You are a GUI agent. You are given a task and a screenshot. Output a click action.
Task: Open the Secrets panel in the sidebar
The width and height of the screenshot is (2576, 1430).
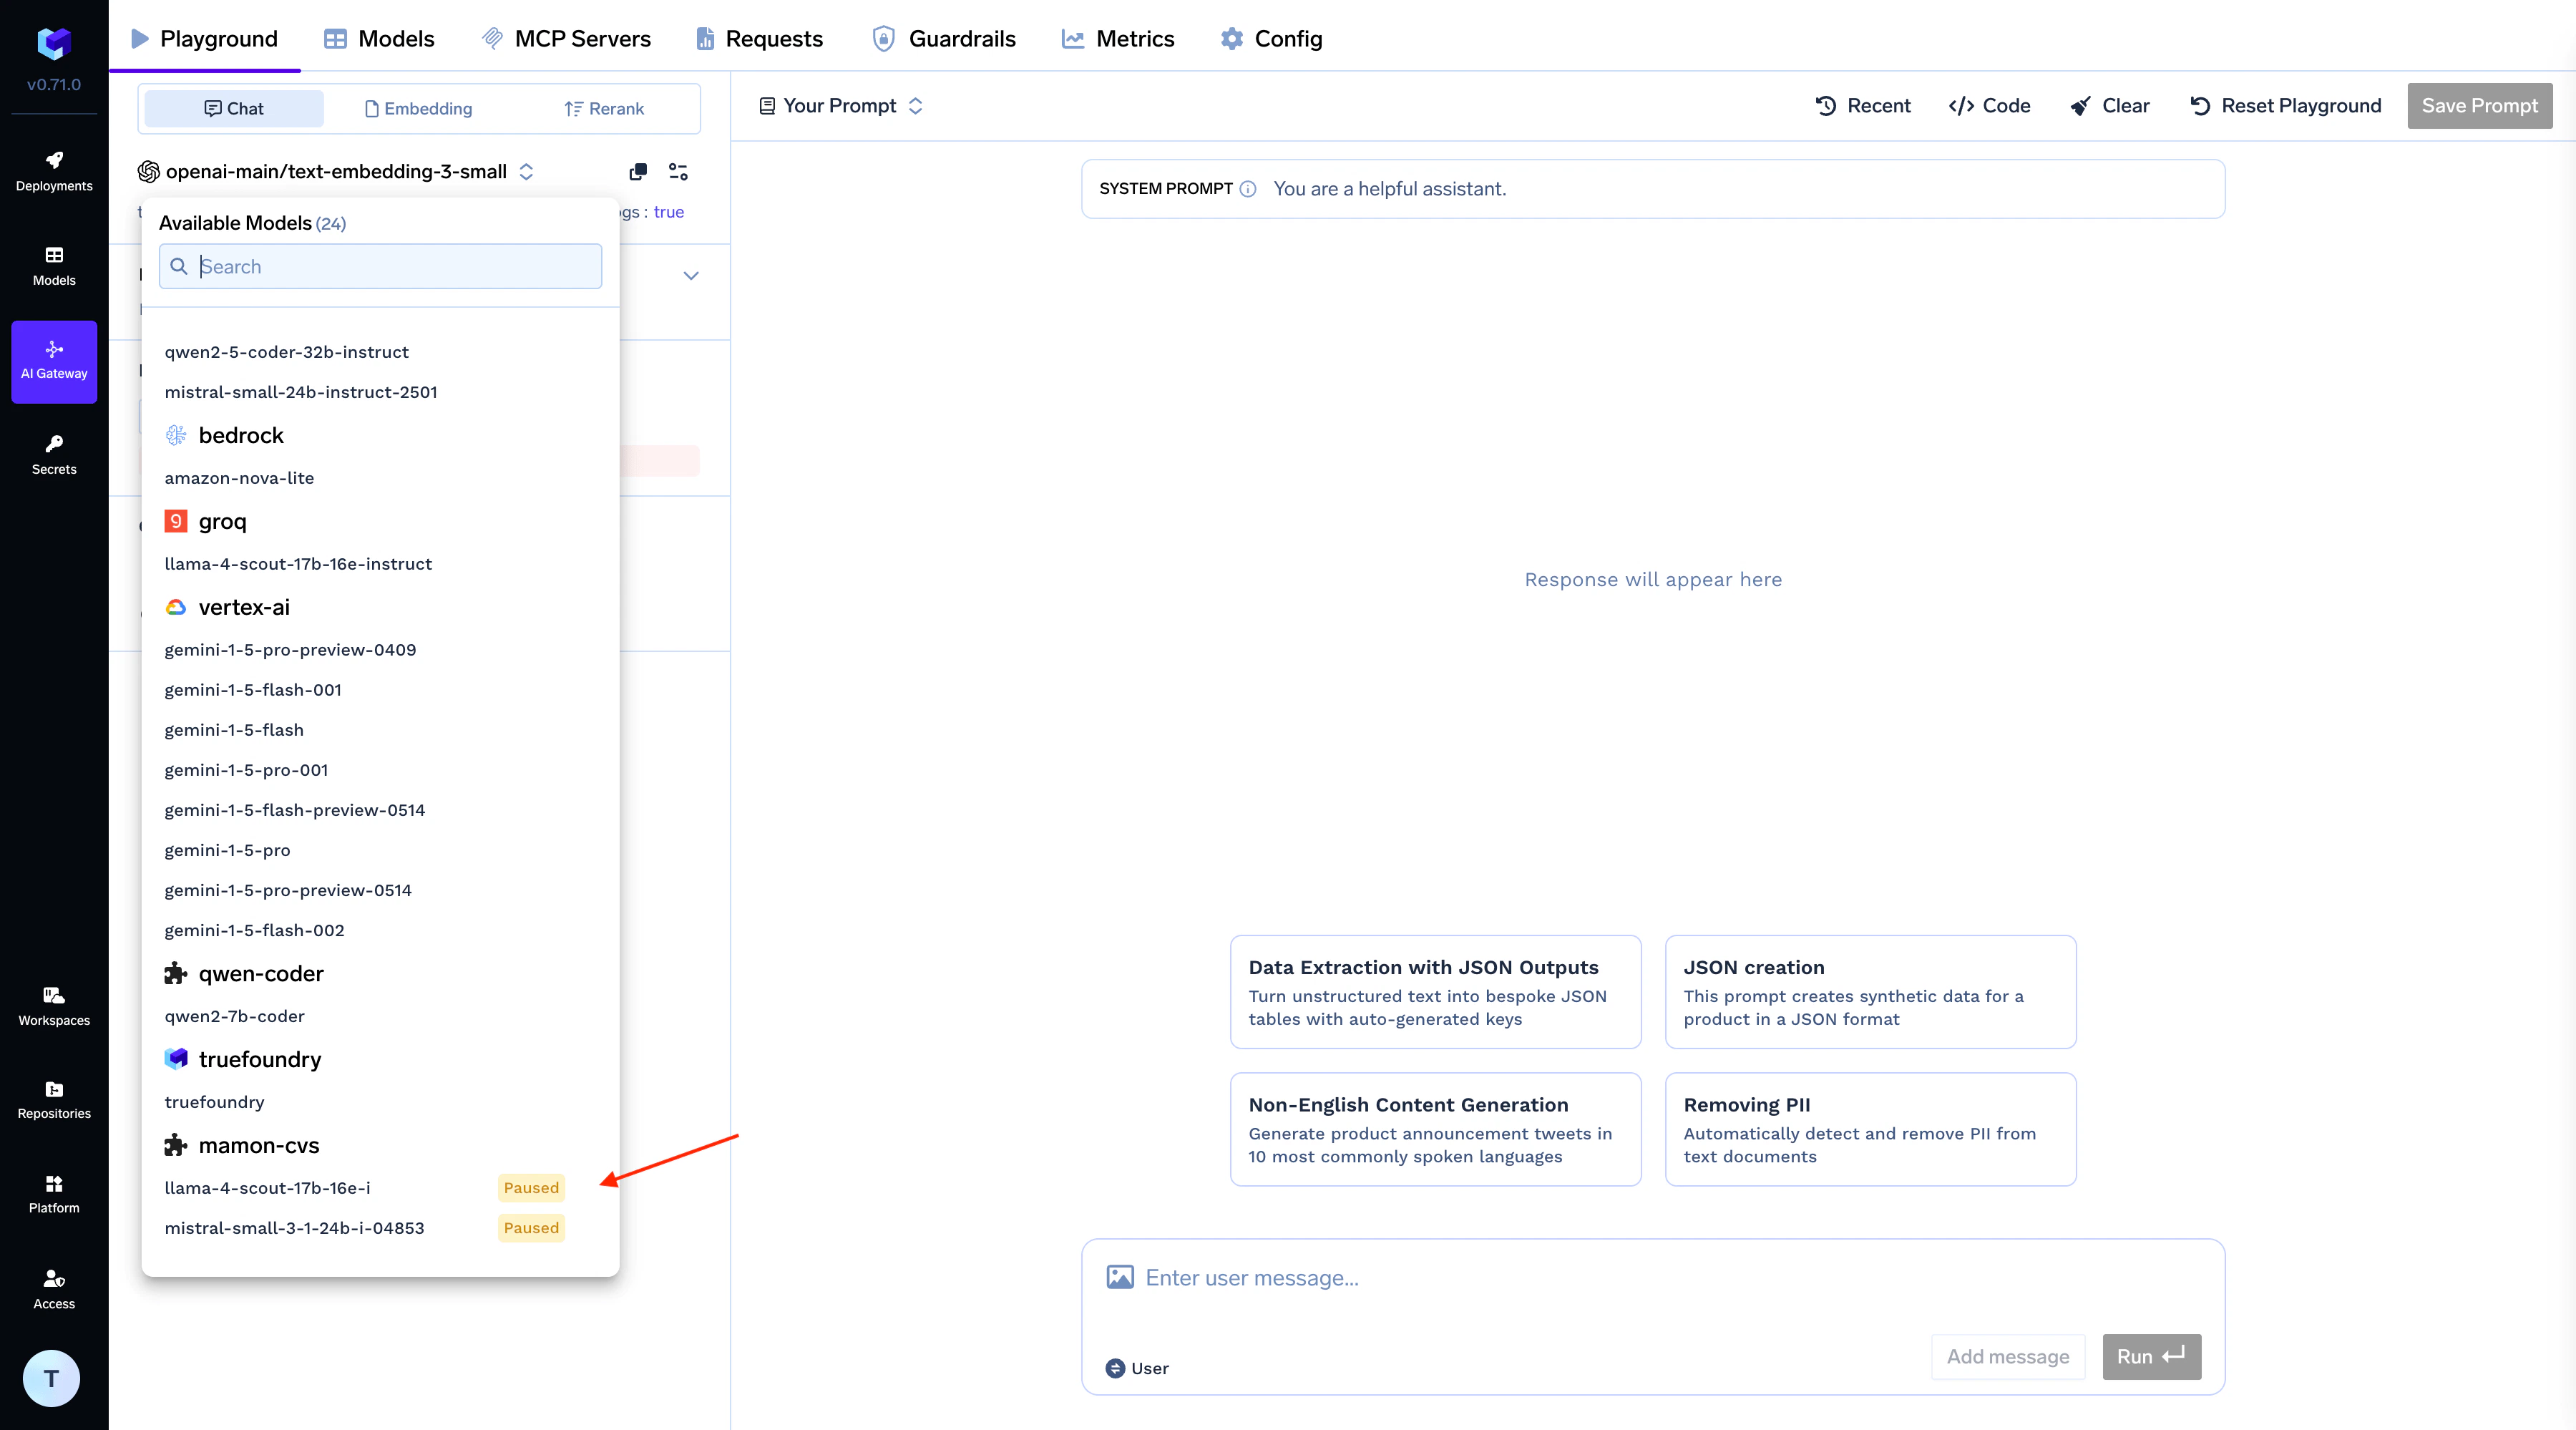tap(53, 455)
